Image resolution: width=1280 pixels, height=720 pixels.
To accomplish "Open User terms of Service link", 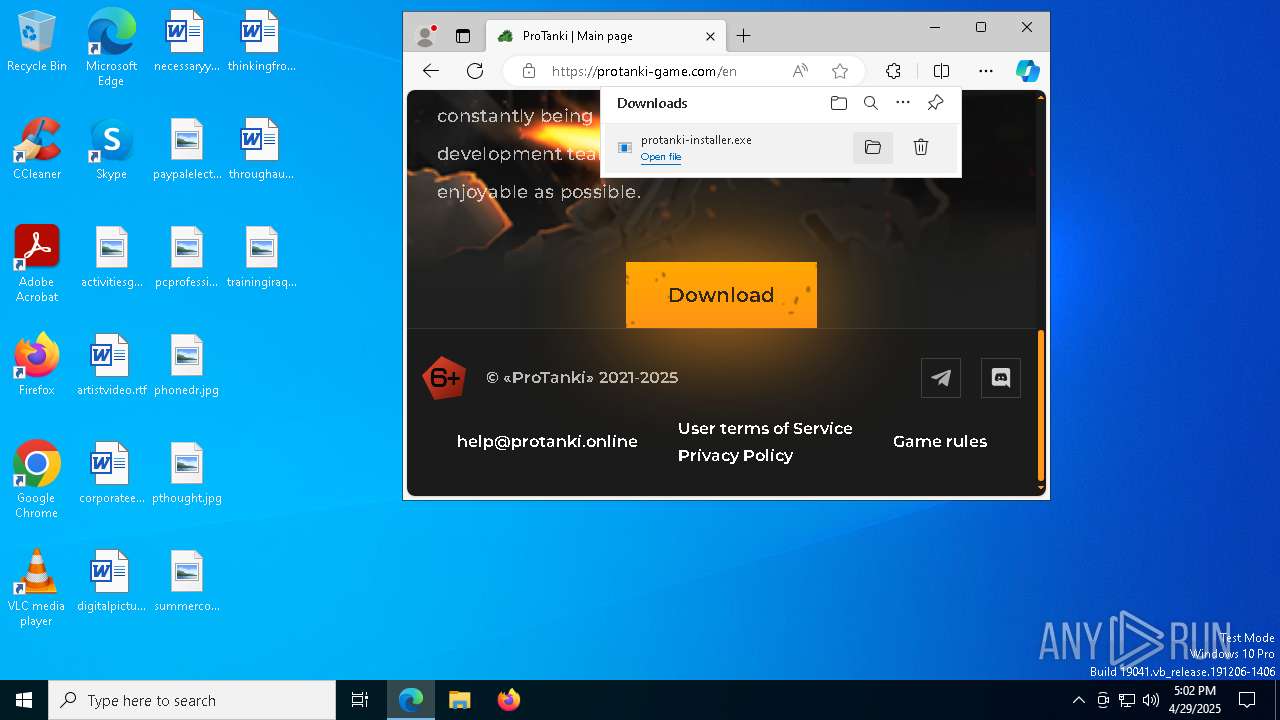I will pos(765,428).
